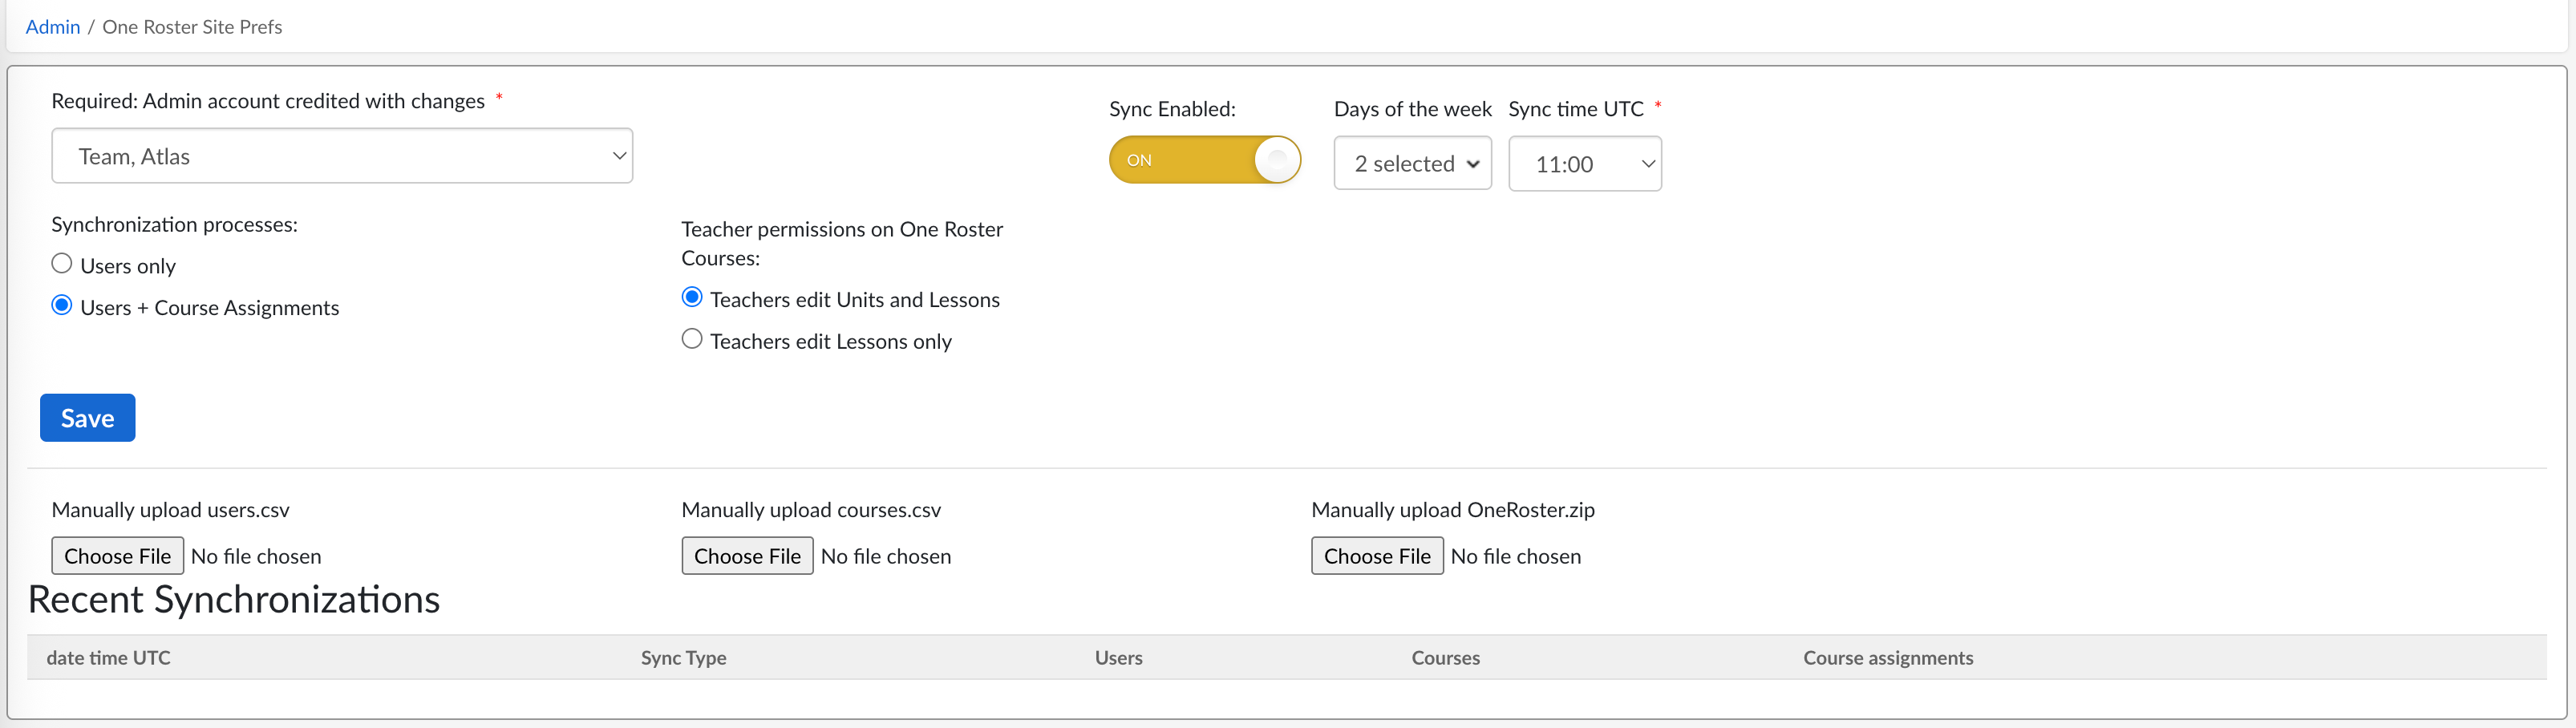Choose Teachers edit Lessons only option
Viewport: 2576px width, 728px height.
click(x=691, y=340)
